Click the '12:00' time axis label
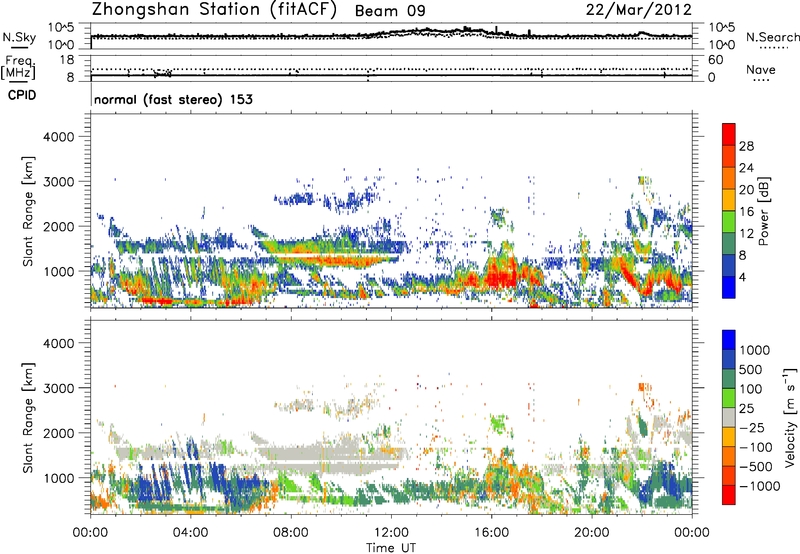Screen dimensions: 800x554 pos(391,533)
